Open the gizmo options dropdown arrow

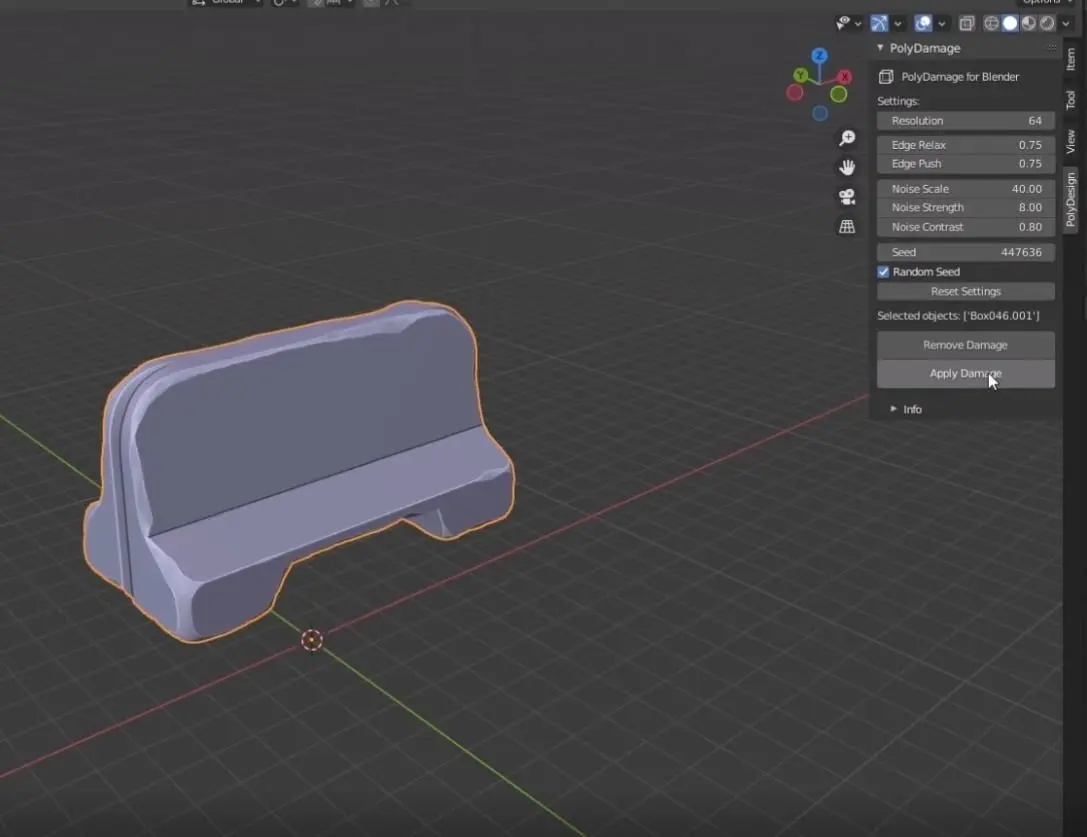point(898,24)
